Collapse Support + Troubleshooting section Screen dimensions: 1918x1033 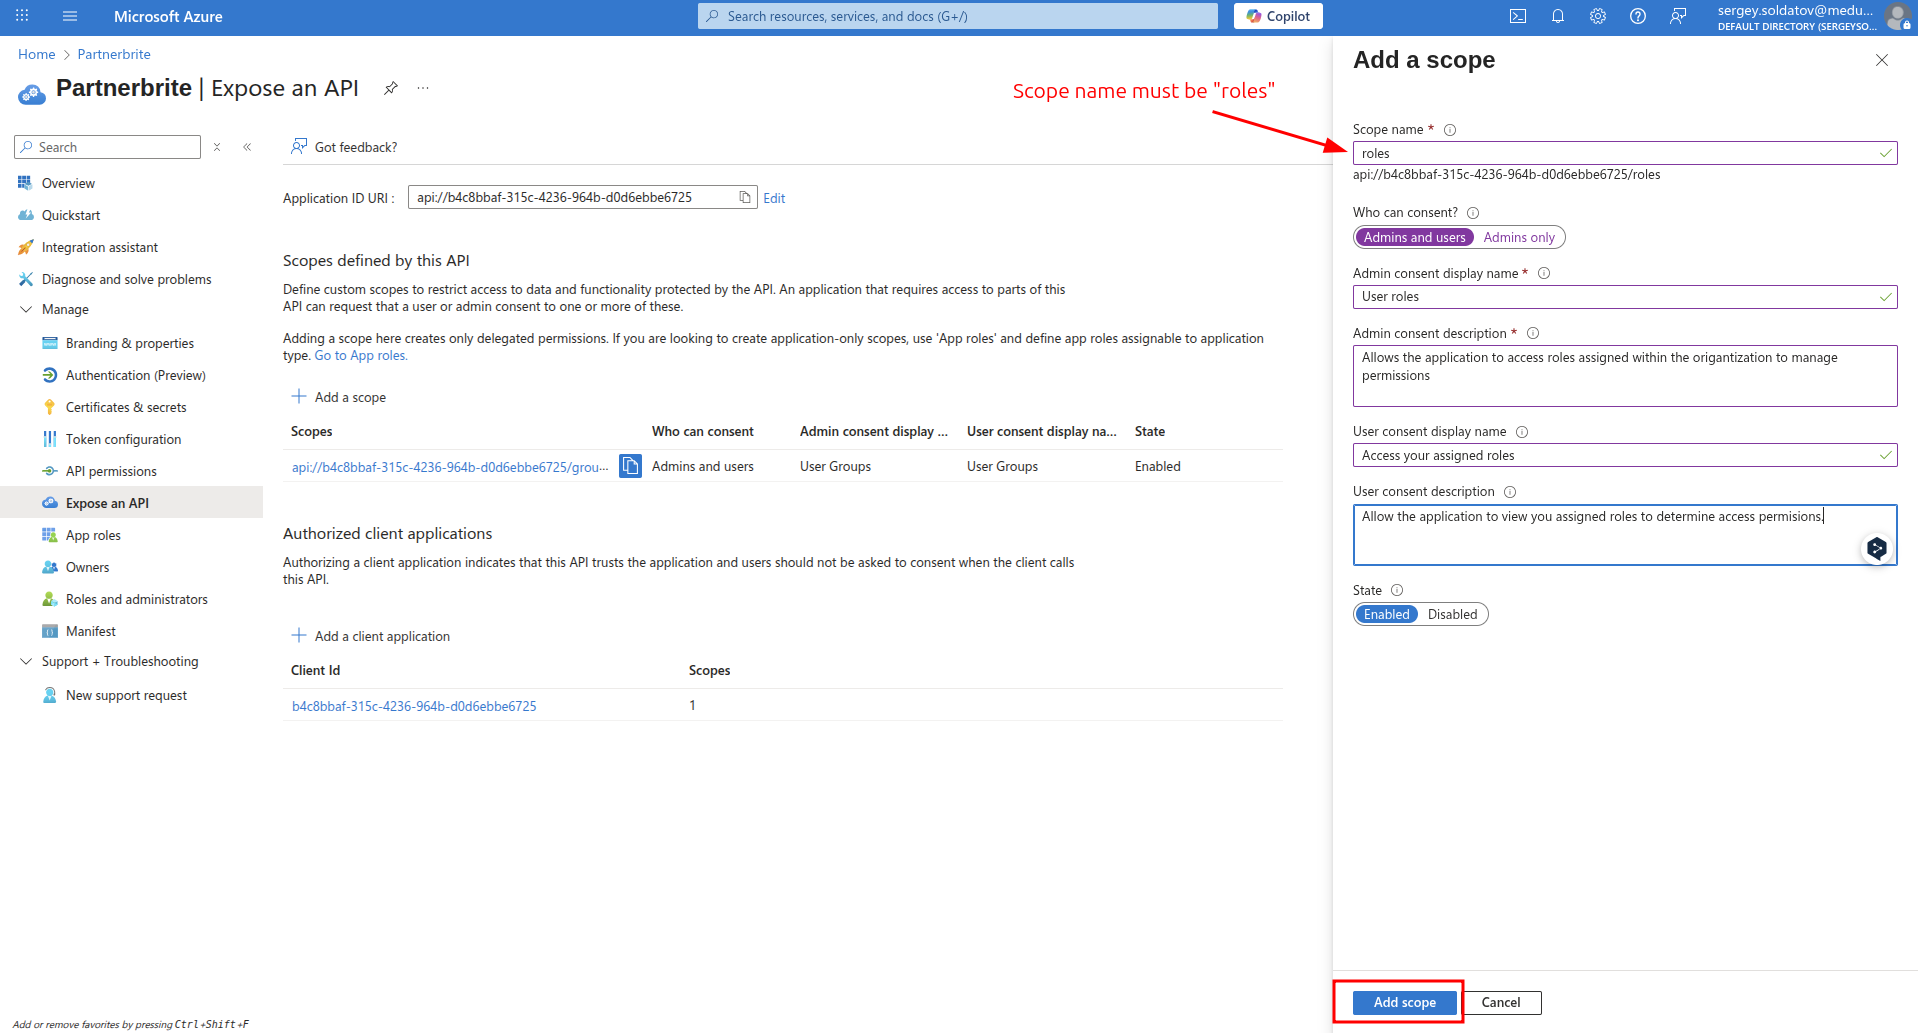pyautogui.click(x=26, y=661)
